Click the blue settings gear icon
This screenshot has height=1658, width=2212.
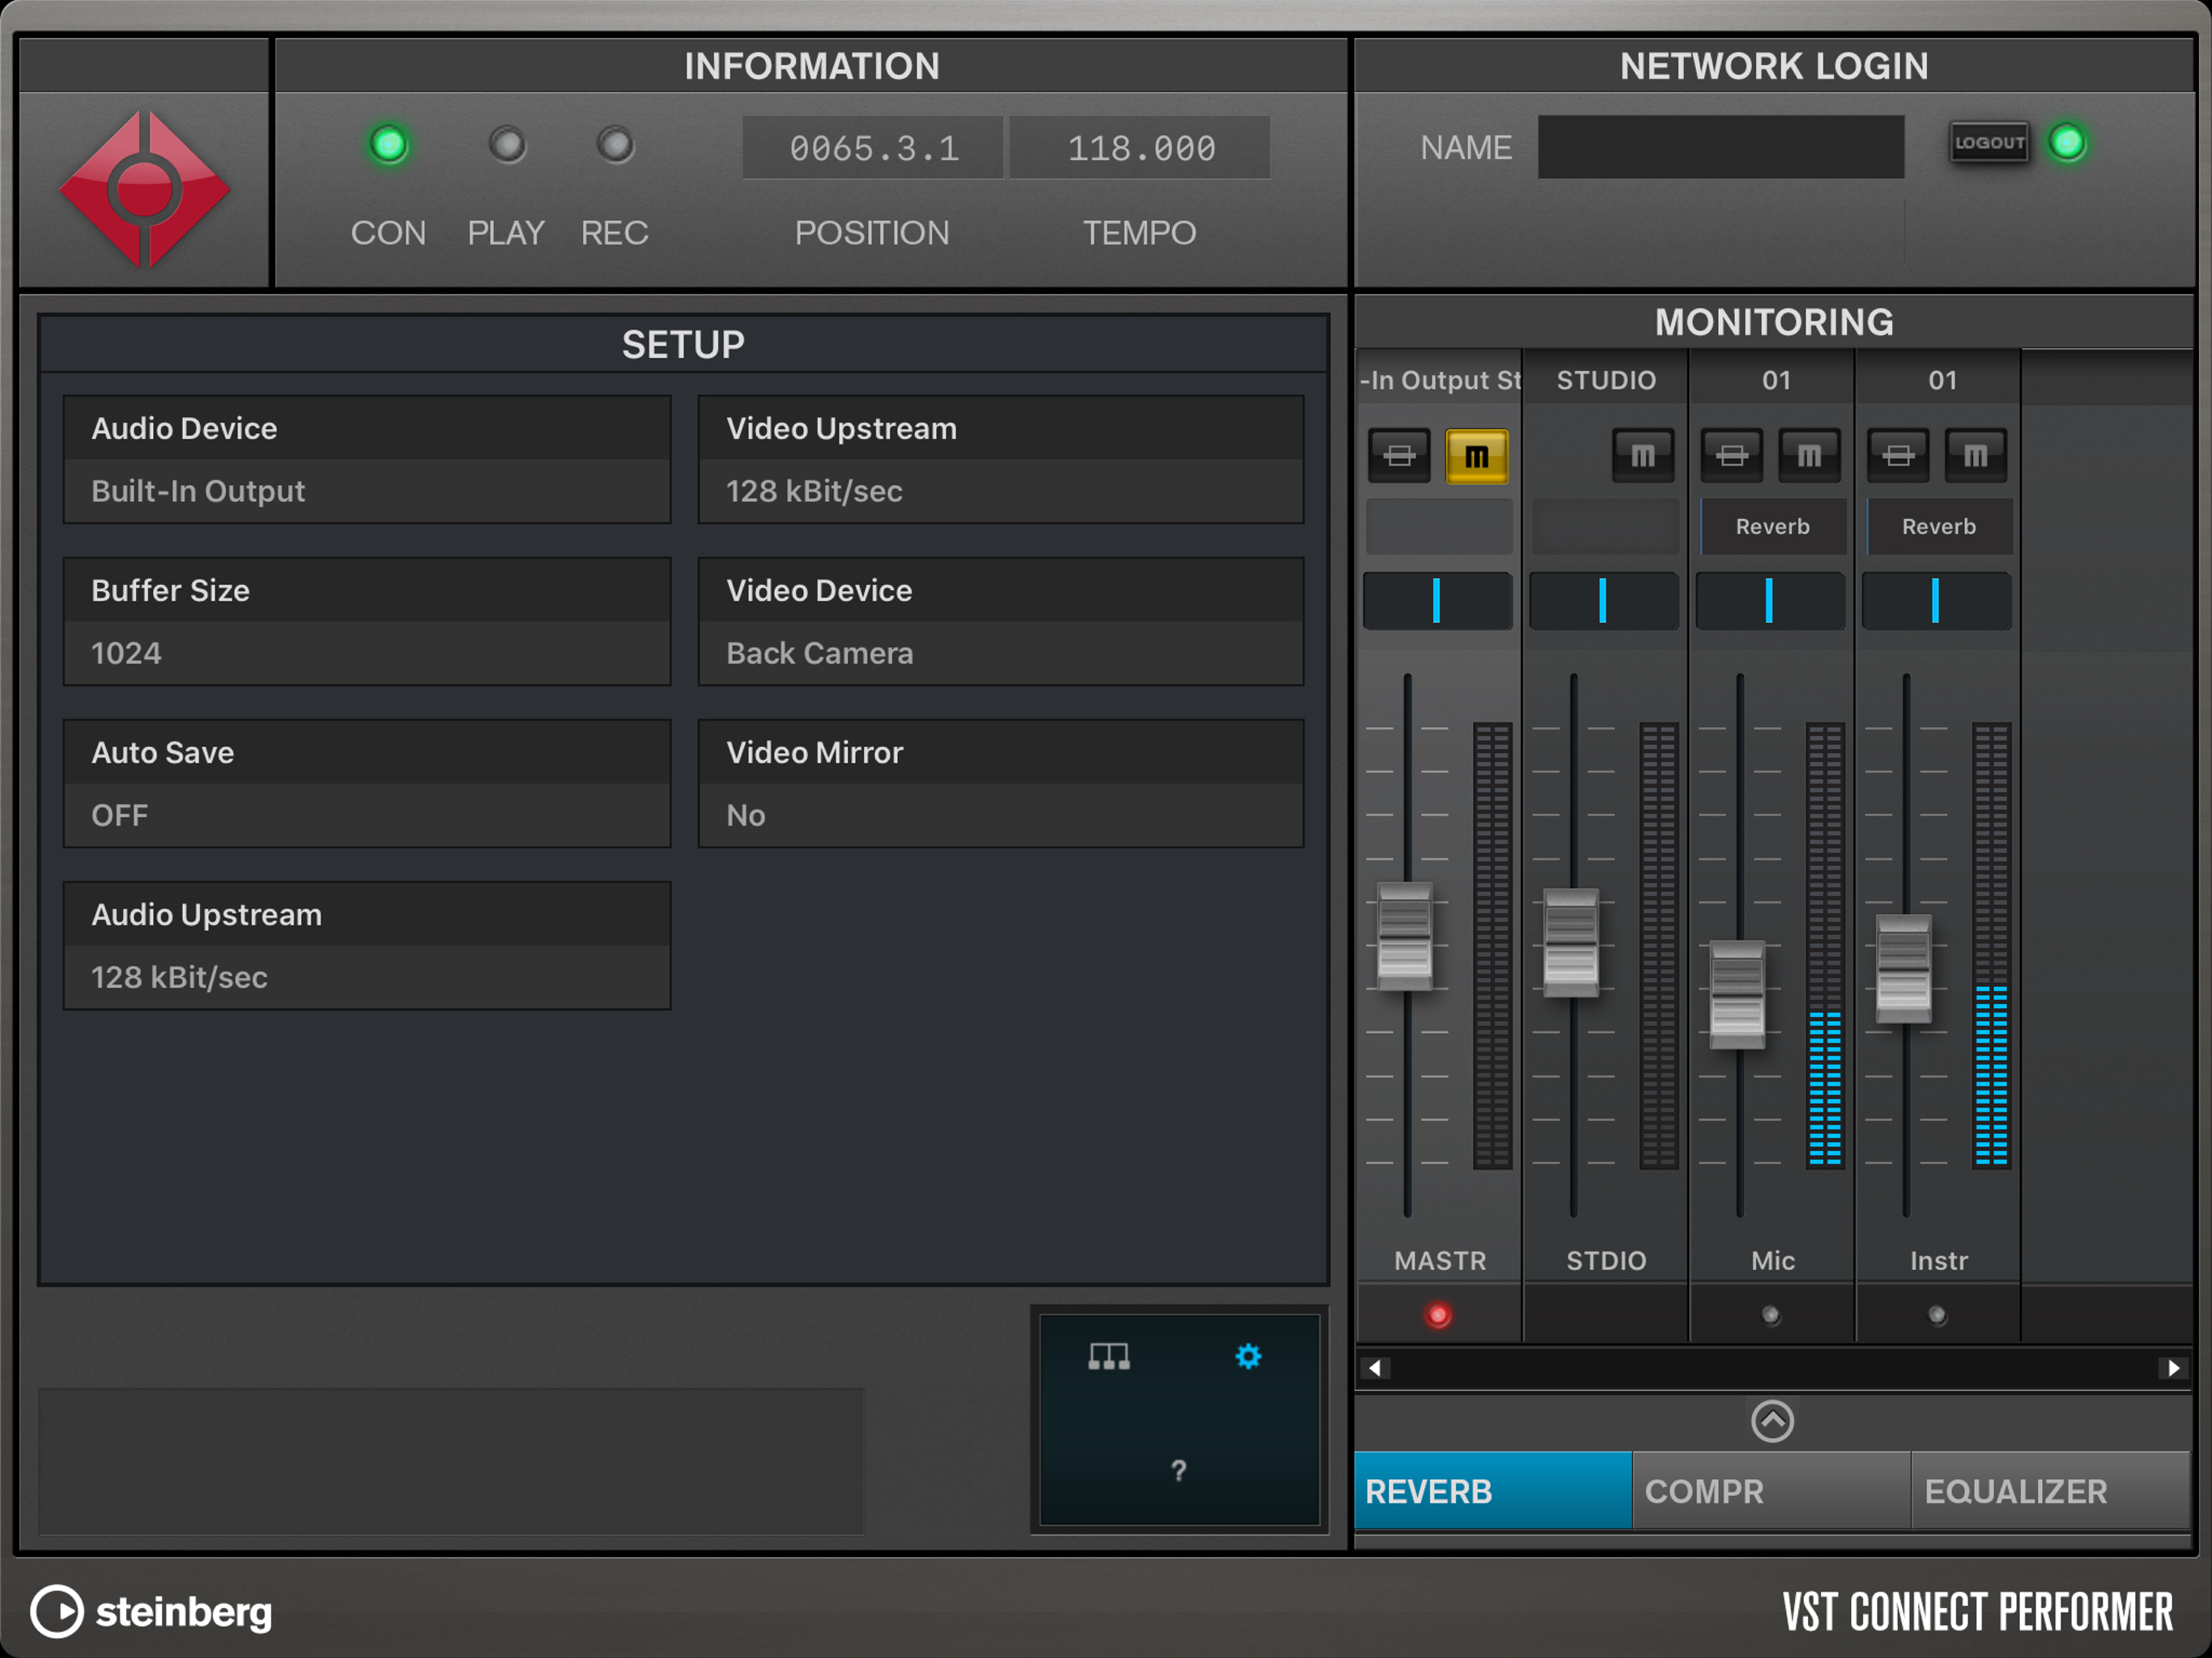pyautogui.click(x=1248, y=1356)
